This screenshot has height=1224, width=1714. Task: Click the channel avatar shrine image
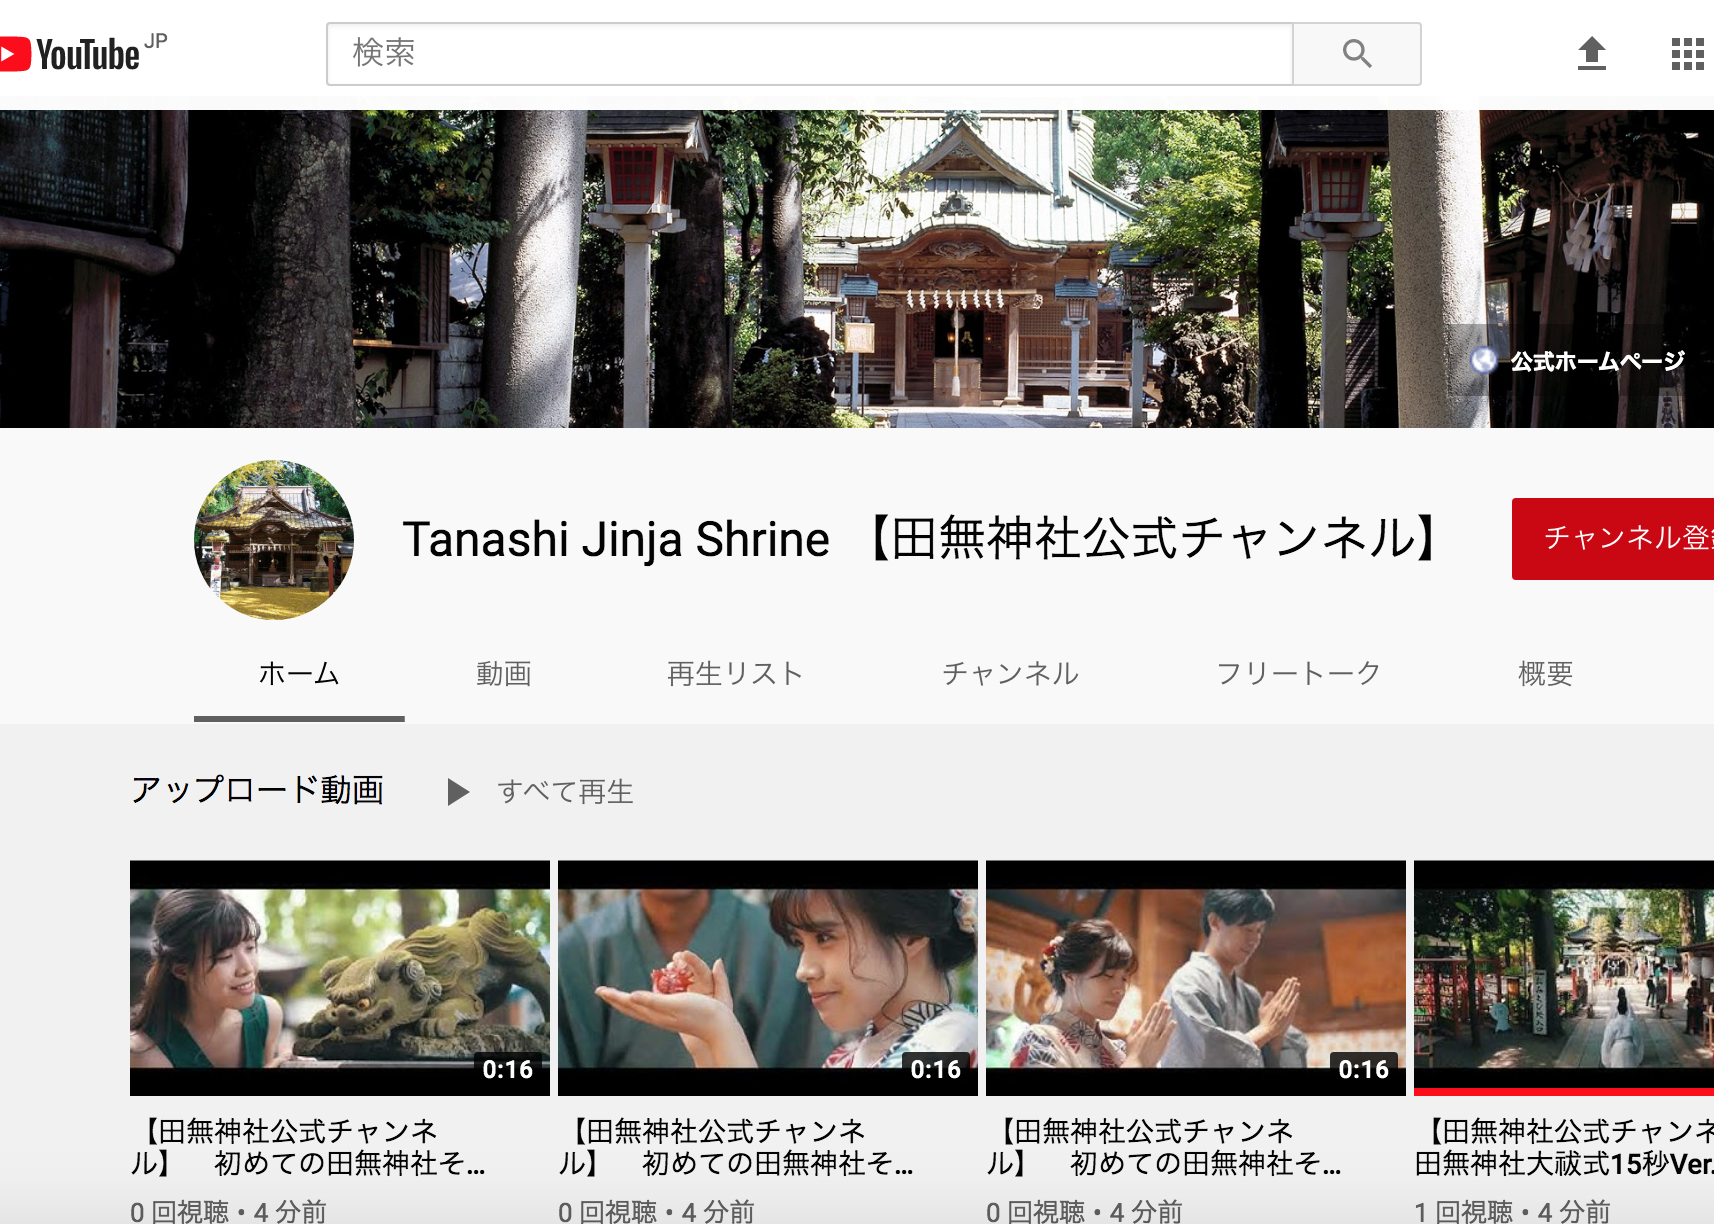274,540
